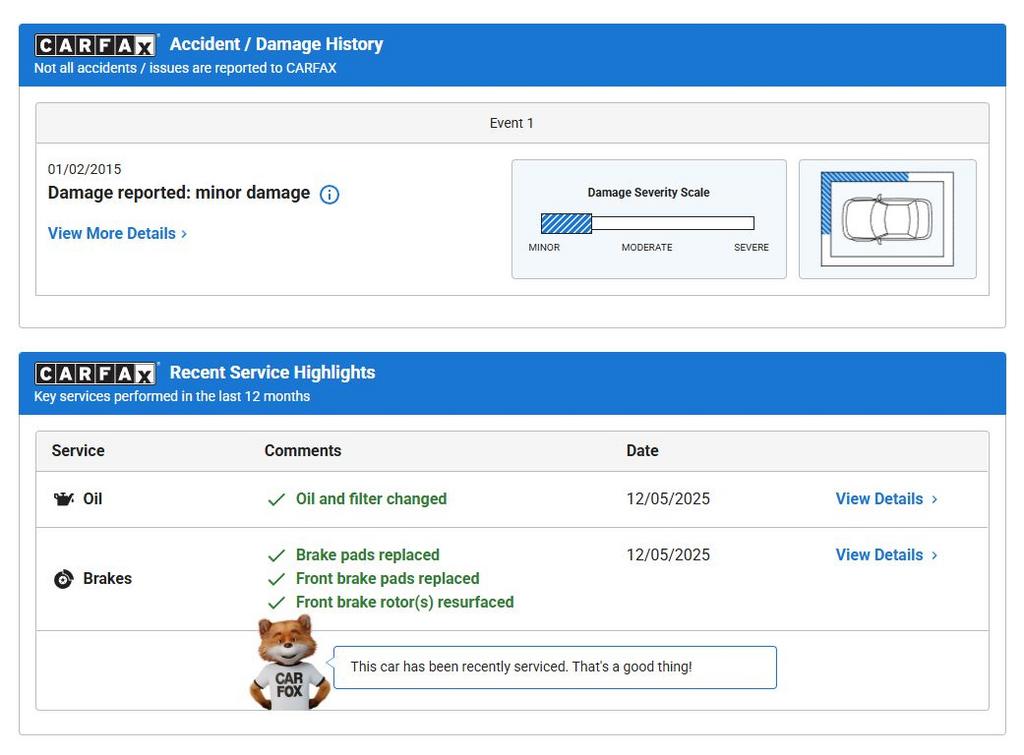The width and height of the screenshot is (1024, 755).
Task: Click the 'Brake pads replaced' comment
Action: pyautogui.click(x=367, y=555)
